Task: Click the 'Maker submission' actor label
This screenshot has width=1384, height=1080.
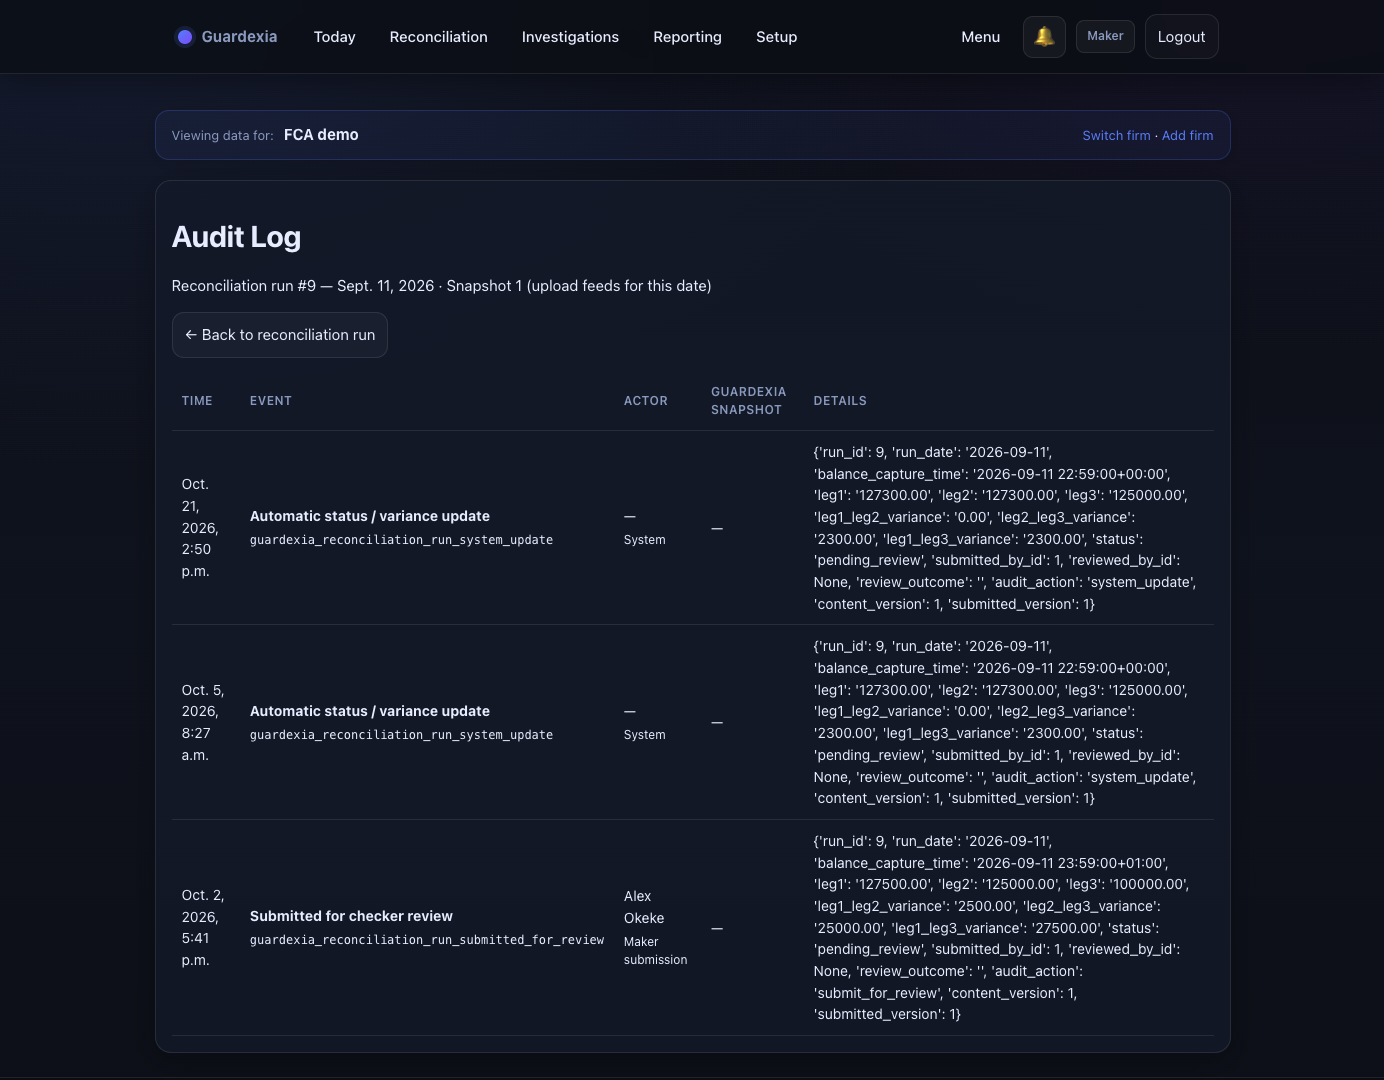Action: pos(655,951)
